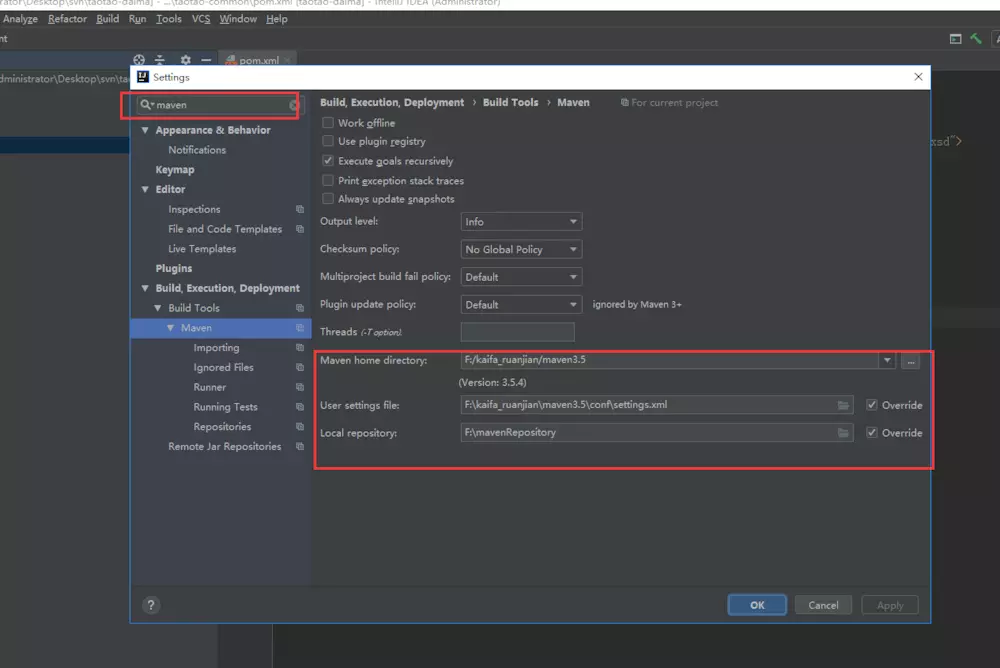The width and height of the screenshot is (1000, 668).
Task: Click project-level icon beside Build Tools
Action: [x=300, y=308]
